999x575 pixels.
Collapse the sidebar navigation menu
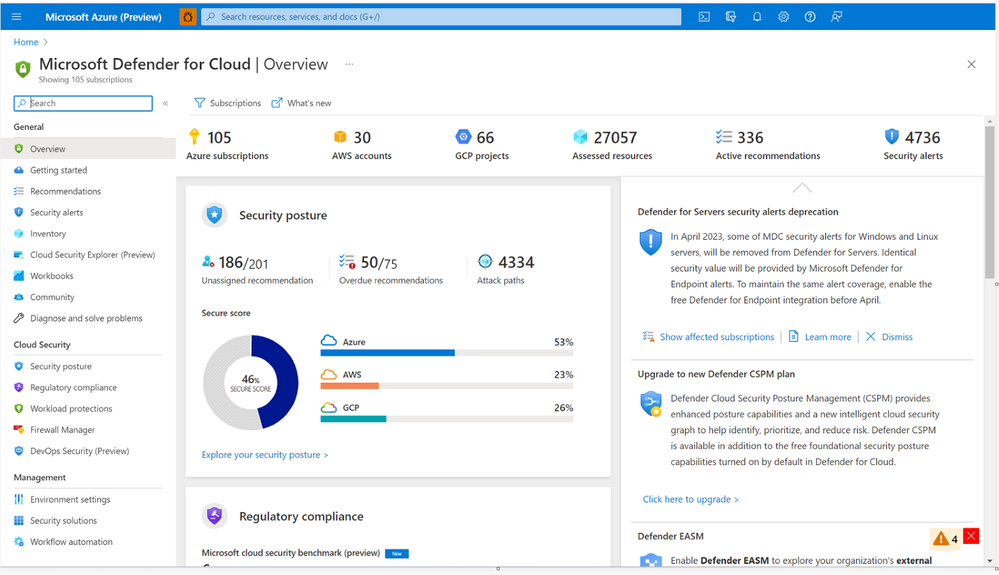165,103
